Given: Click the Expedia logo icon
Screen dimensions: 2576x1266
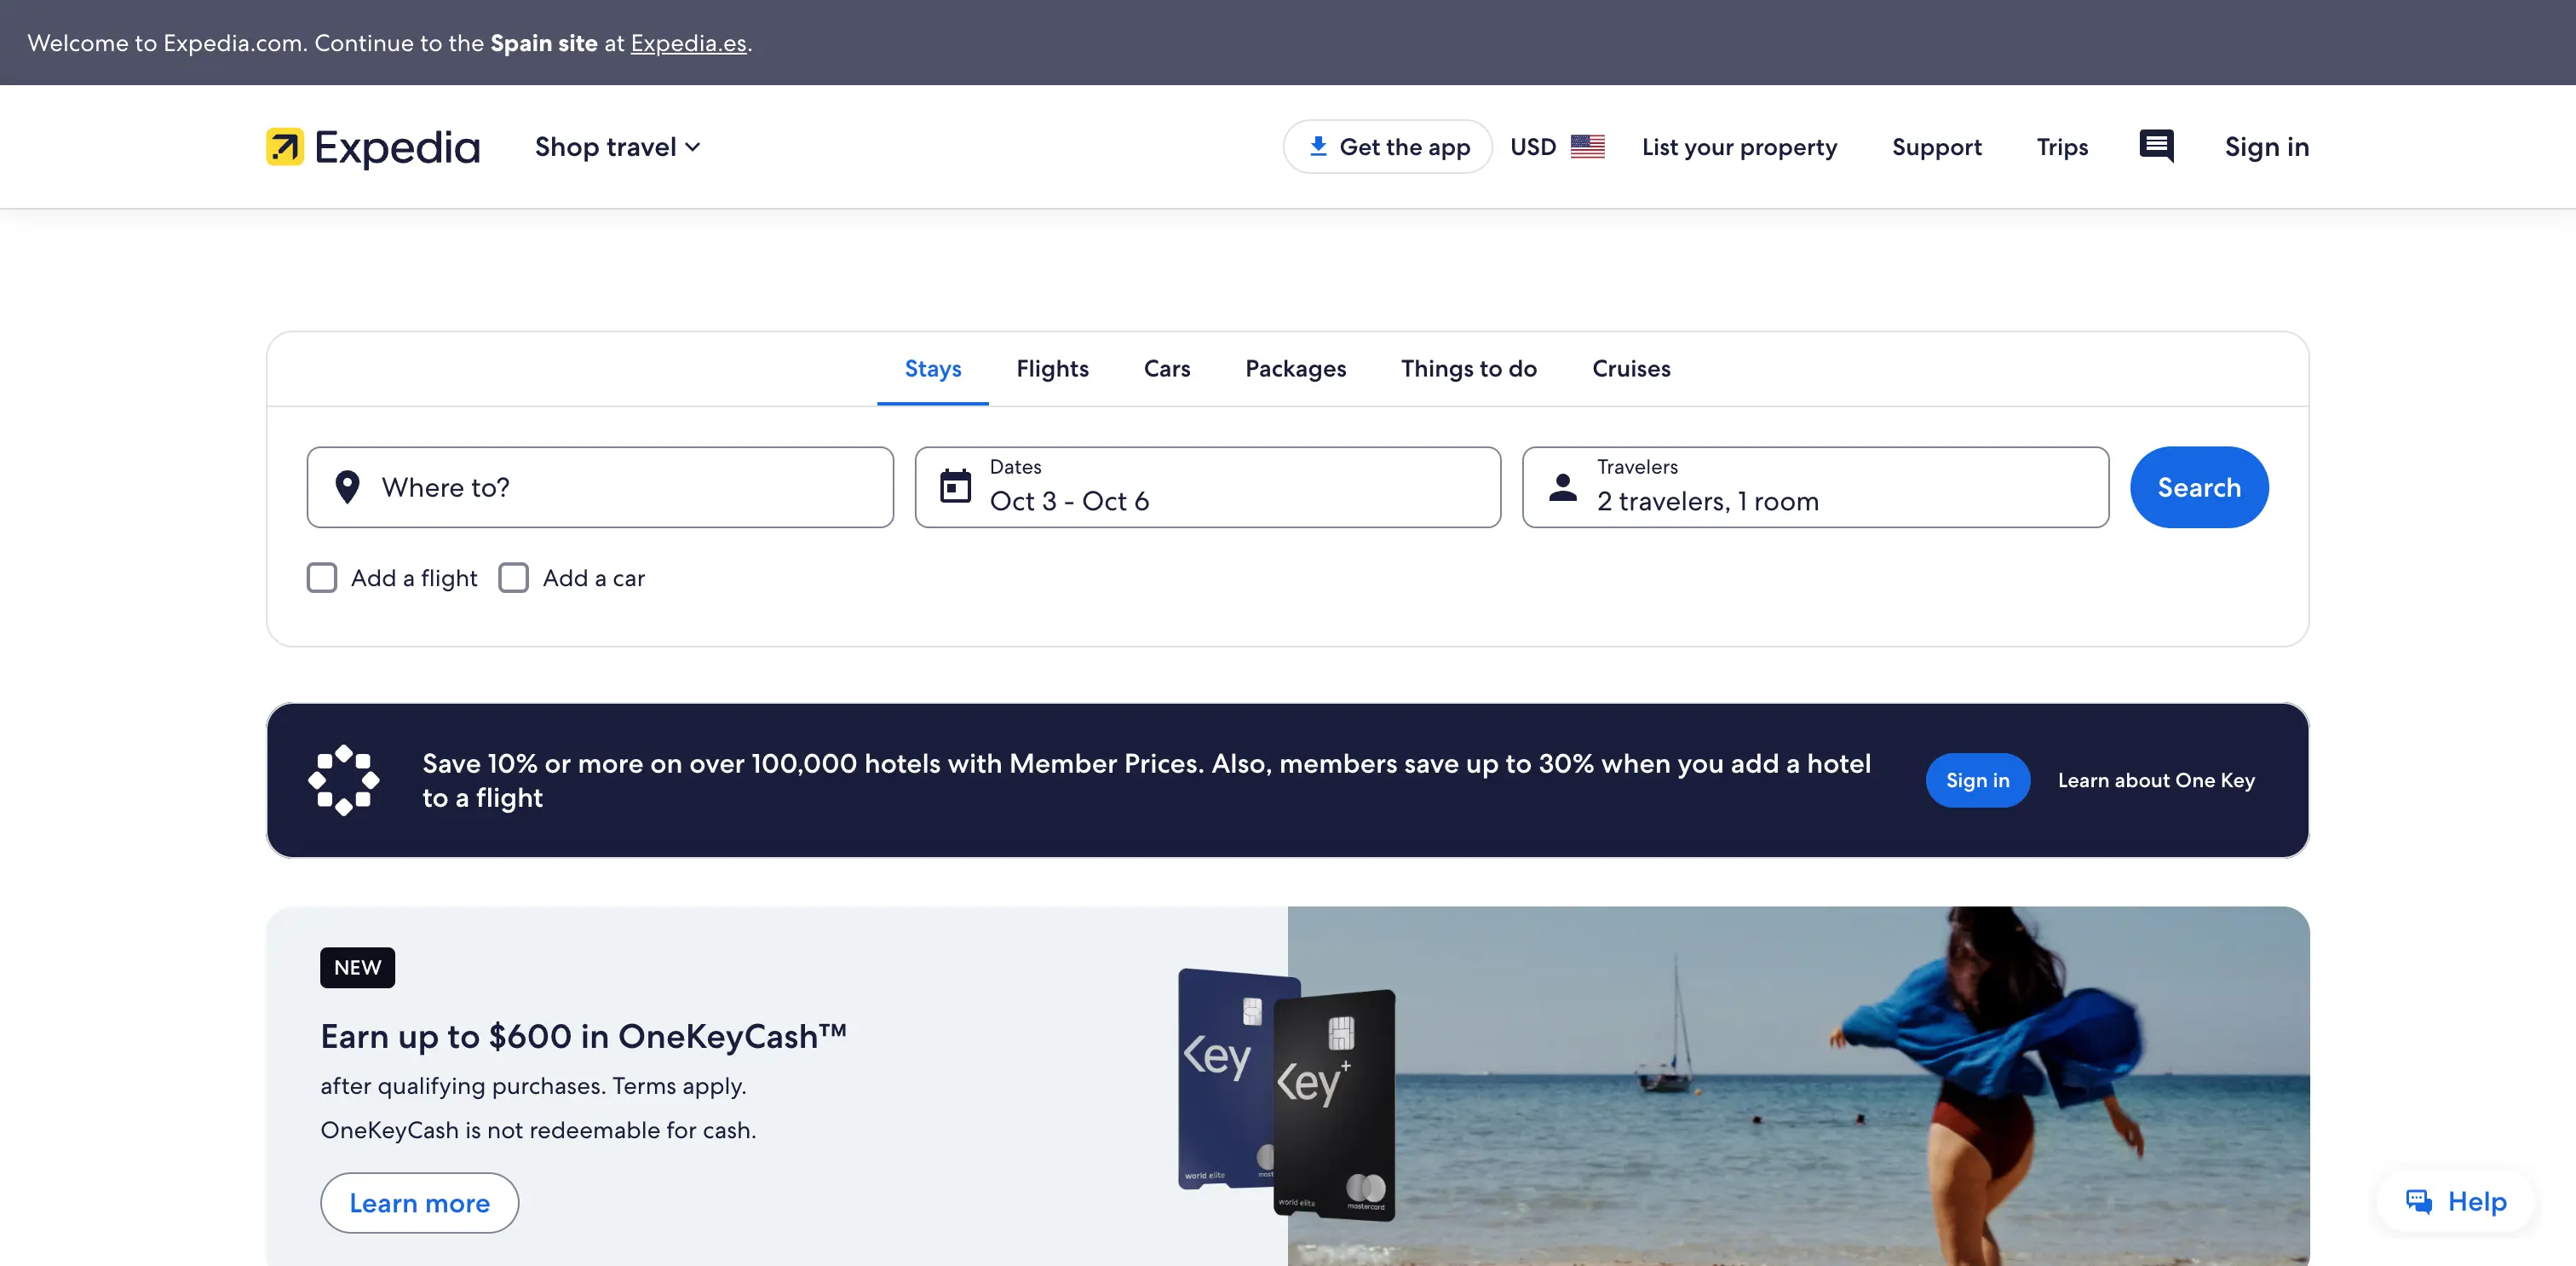Looking at the screenshot, I should [284, 147].
